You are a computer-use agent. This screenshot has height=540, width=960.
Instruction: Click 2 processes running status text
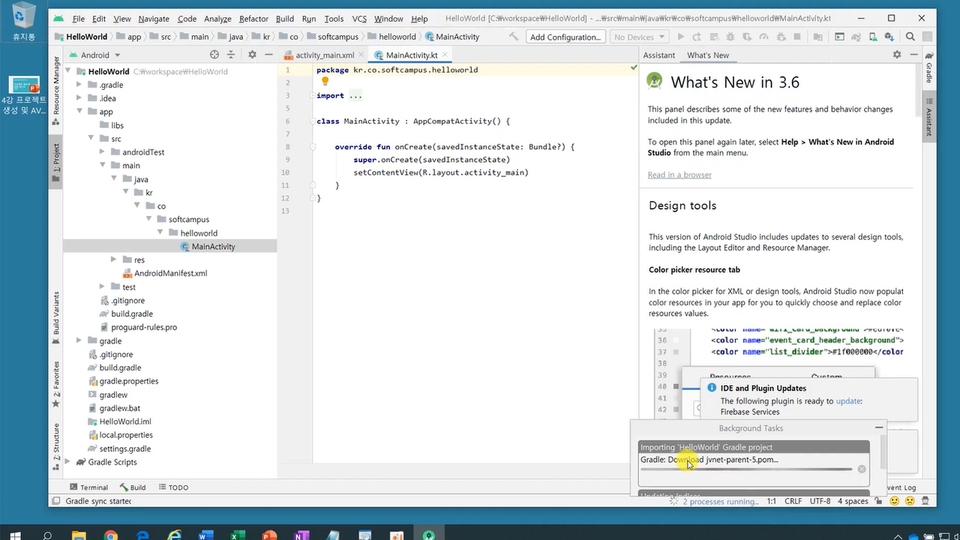click(720, 501)
